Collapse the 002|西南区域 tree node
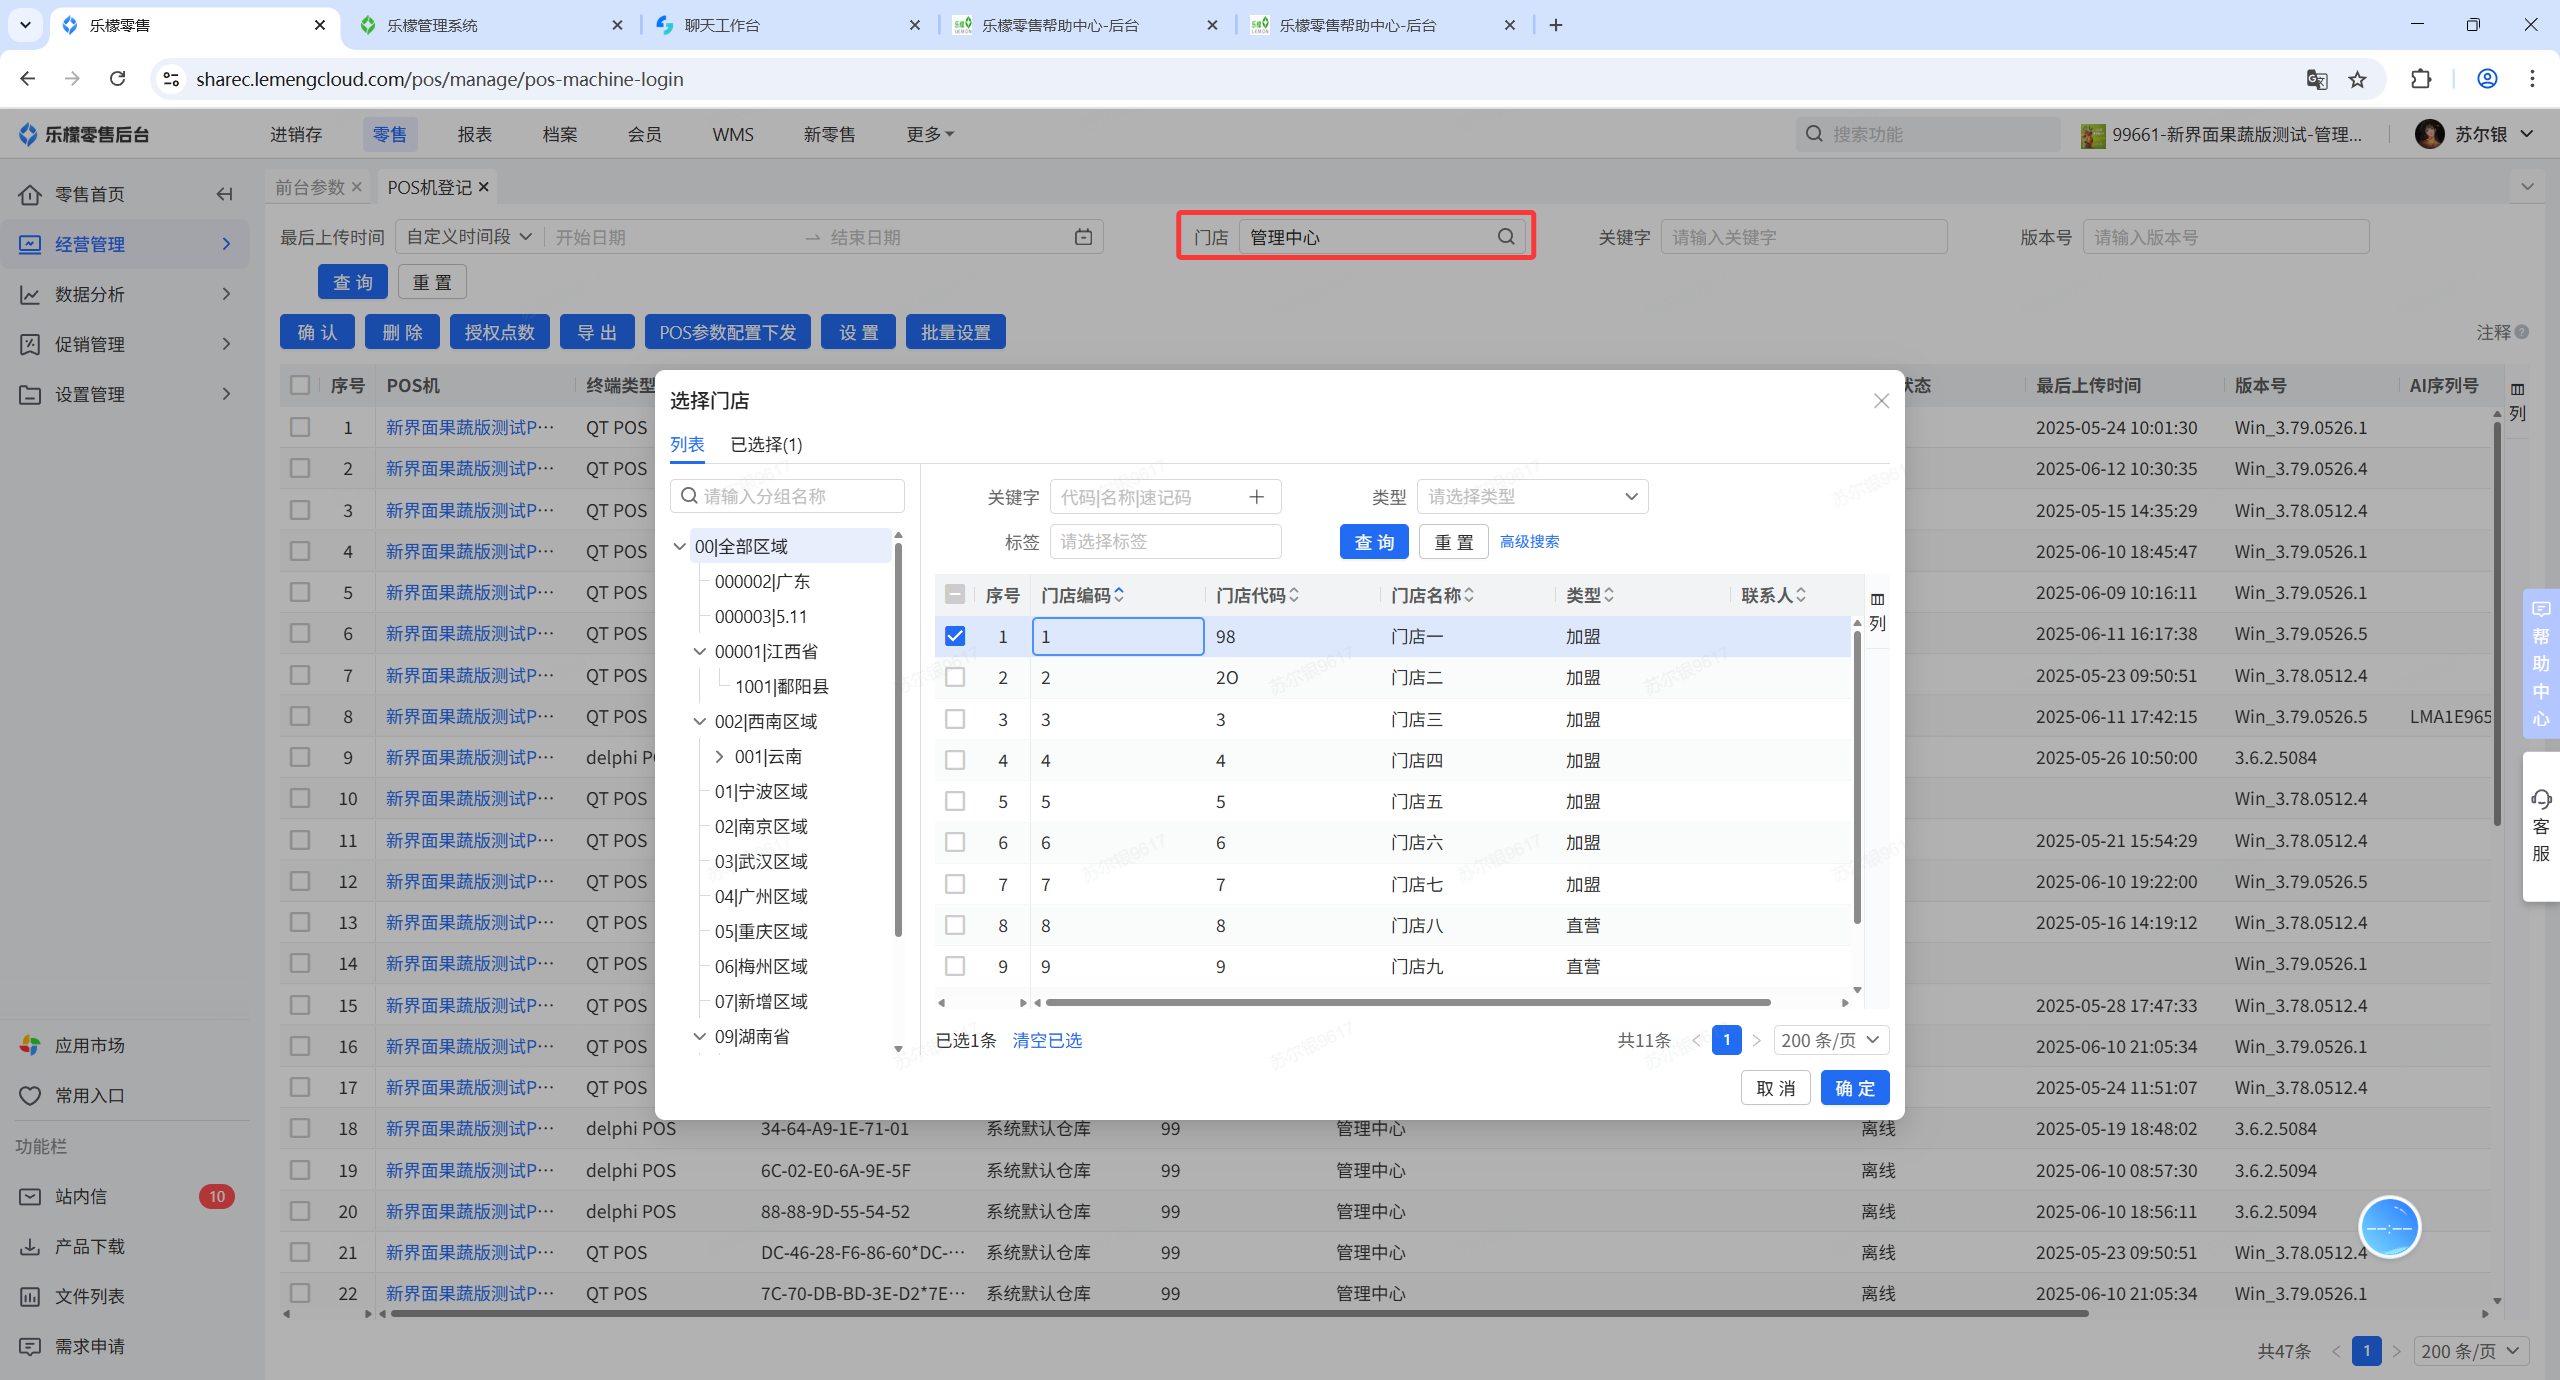Viewport: 2560px width, 1380px height. (x=700, y=721)
